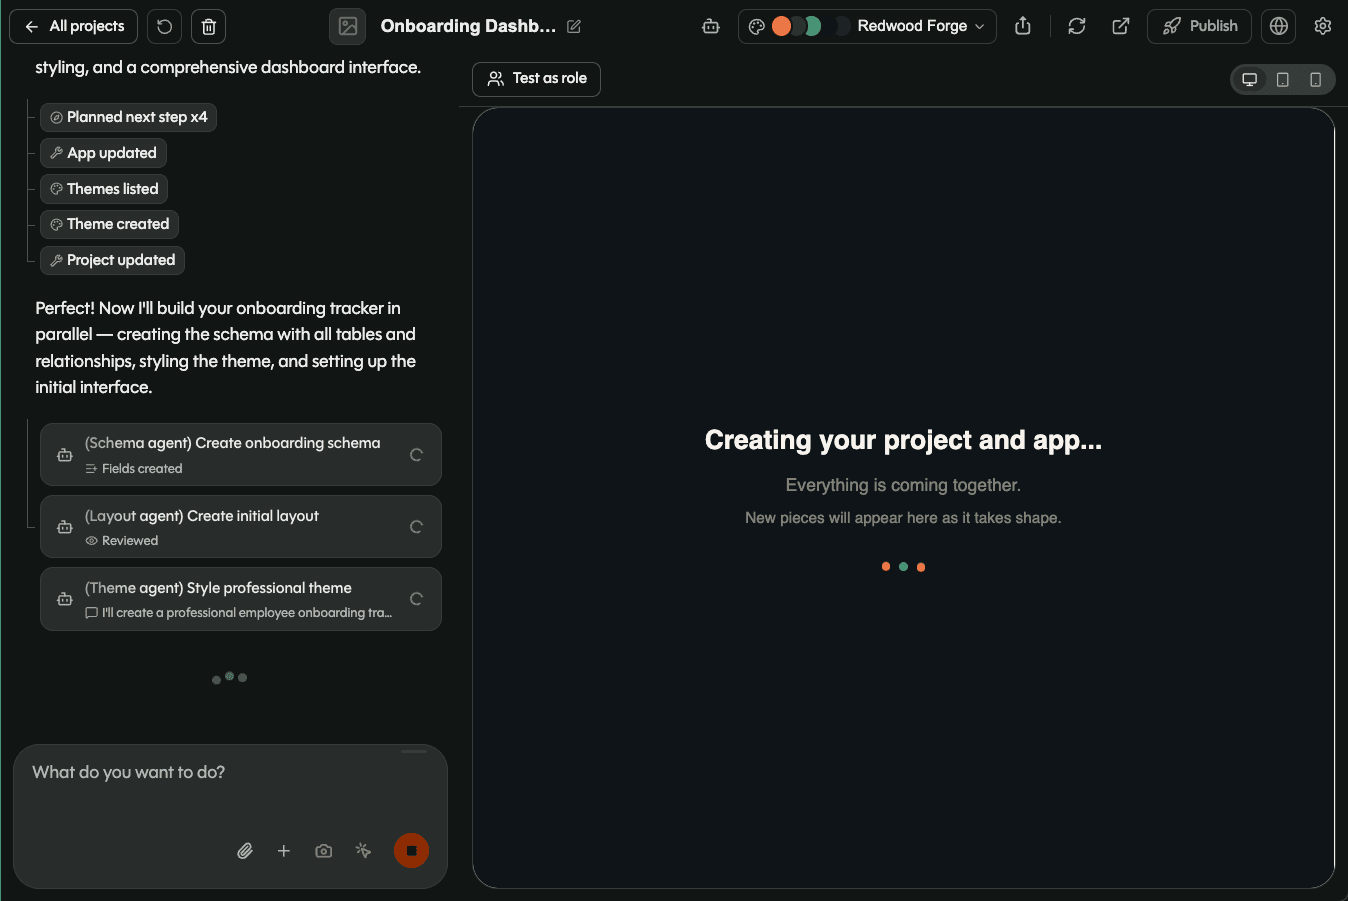
Task: Click the project image thumbnail icon
Action: 348,26
